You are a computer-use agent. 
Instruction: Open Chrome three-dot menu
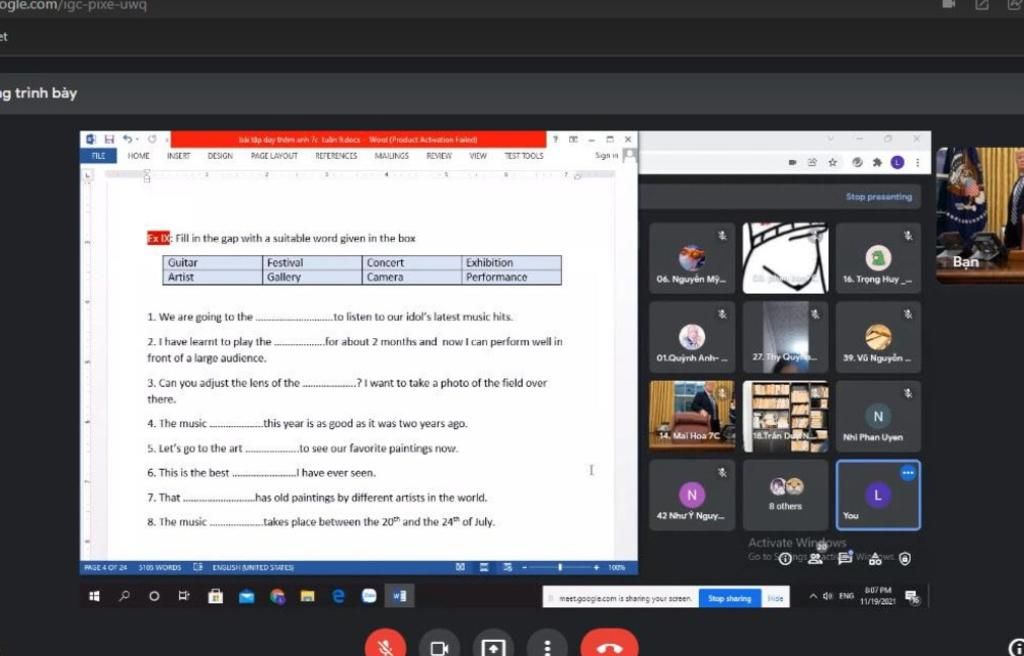pyautogui.click(x=918, y=163)
